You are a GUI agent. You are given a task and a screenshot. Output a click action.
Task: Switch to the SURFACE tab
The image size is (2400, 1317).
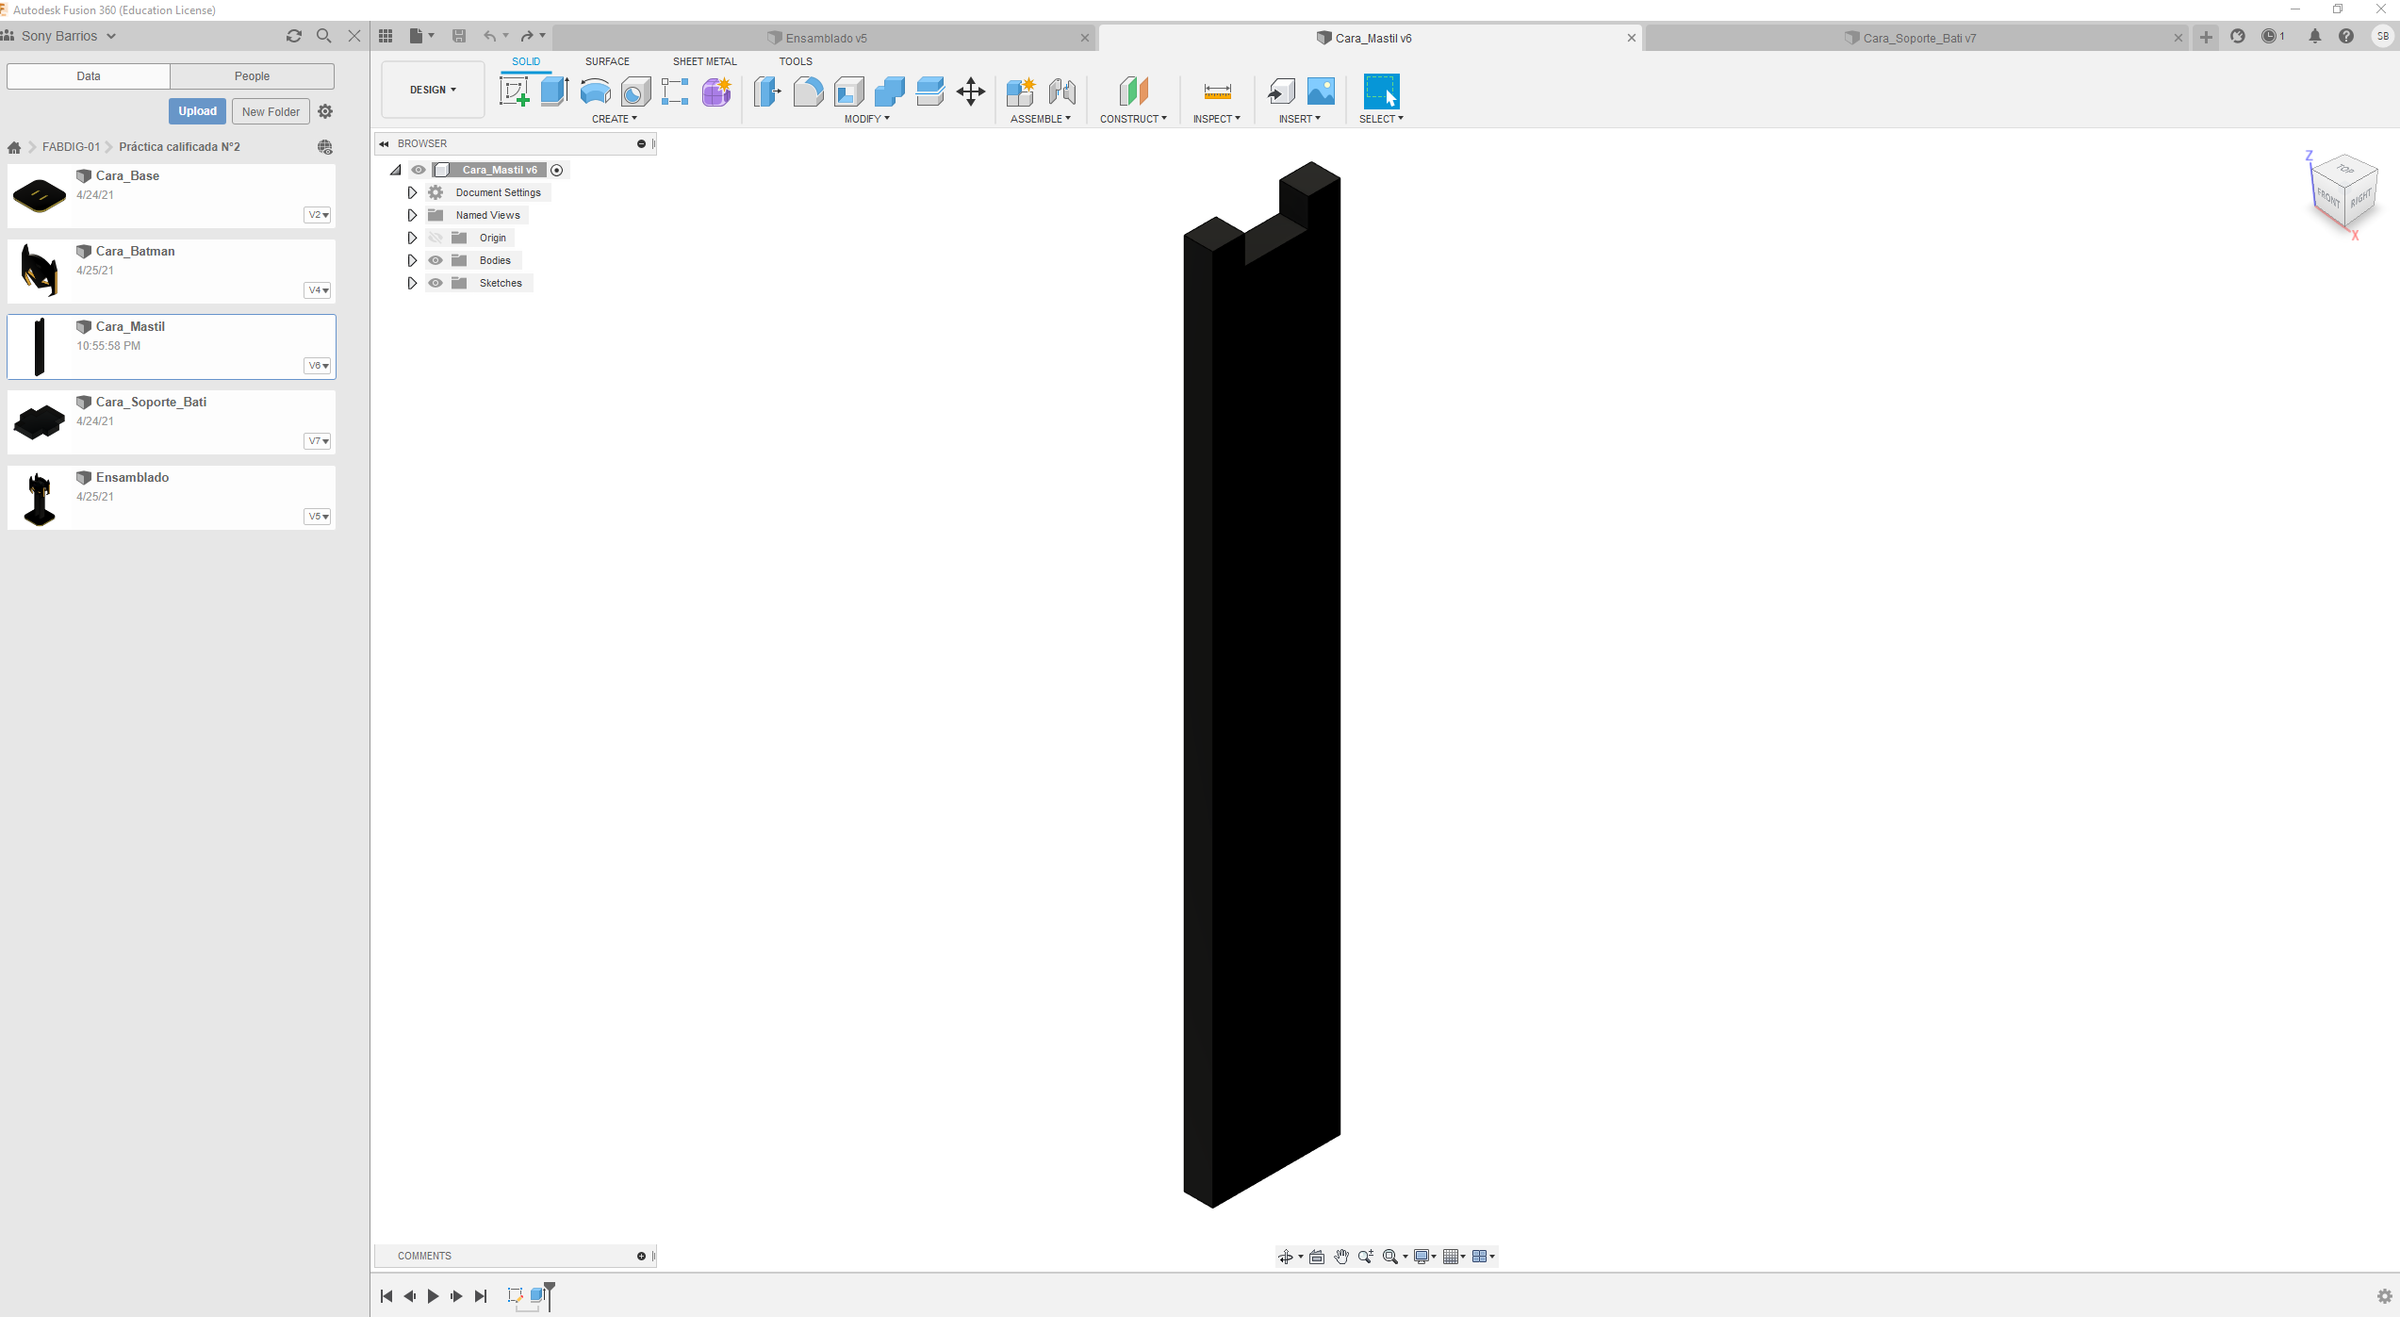[607, 62]
